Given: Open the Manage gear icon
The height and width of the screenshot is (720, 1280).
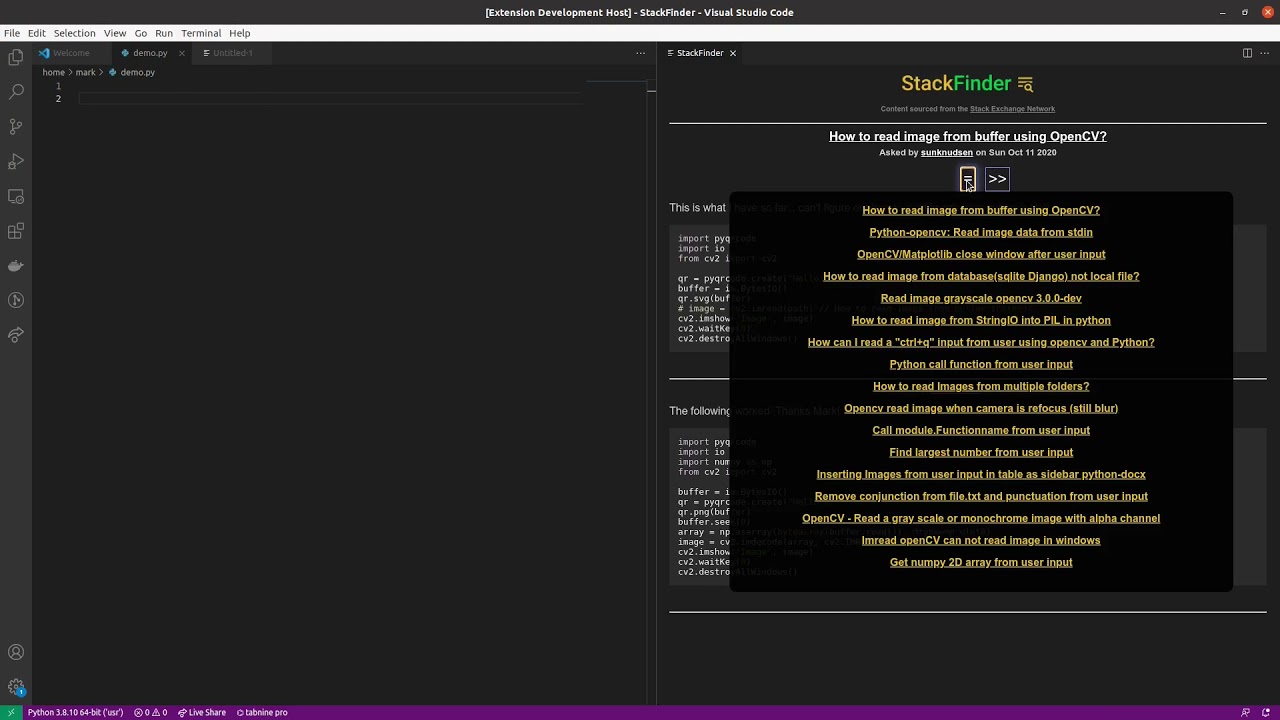Looking at the screenshot, I should click(x=16, y=687).
